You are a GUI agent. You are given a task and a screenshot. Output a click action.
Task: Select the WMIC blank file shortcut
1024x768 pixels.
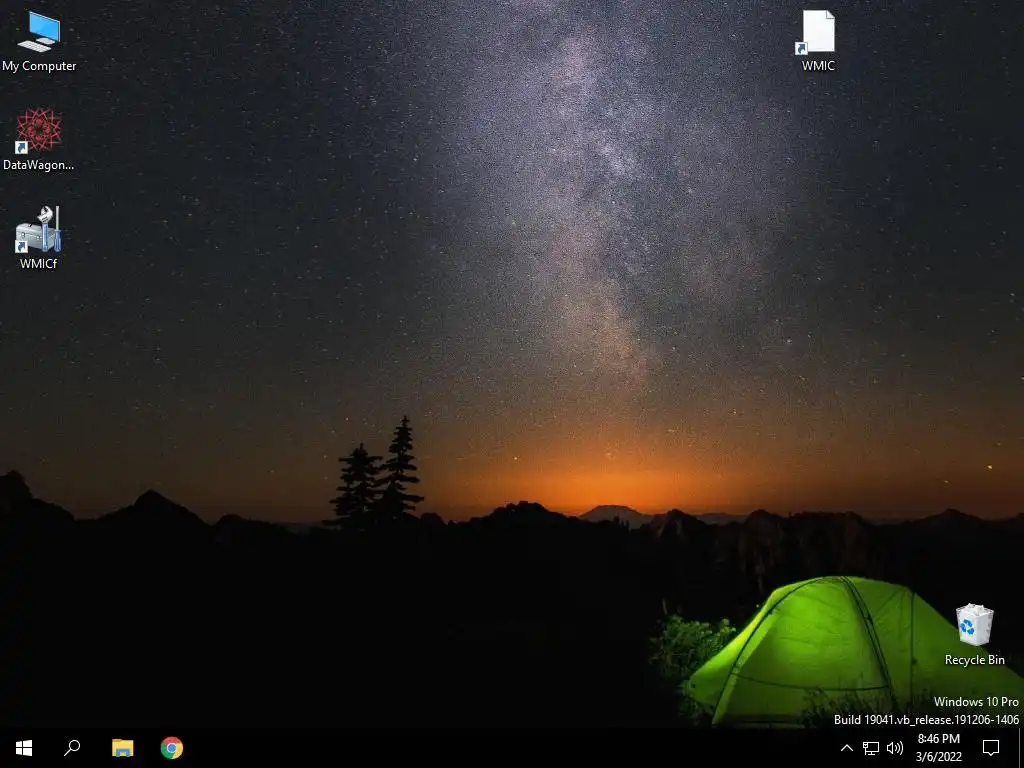(818, 40)
